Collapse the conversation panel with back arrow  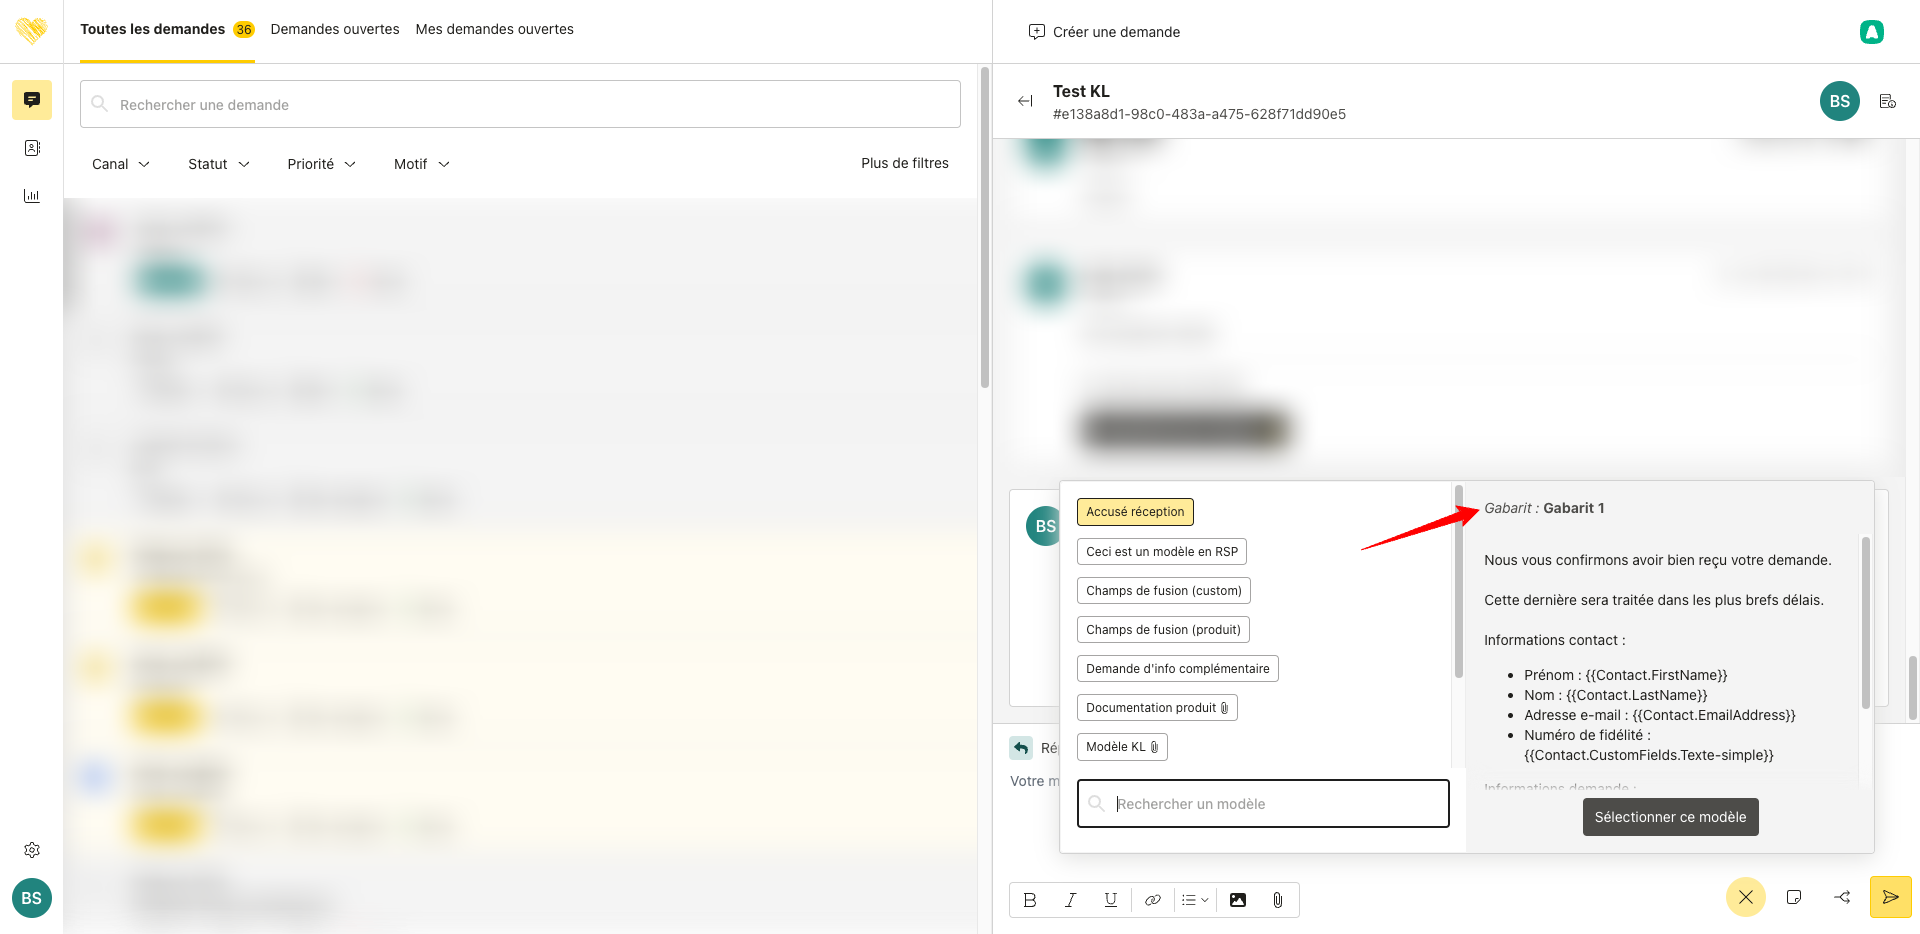coord(1025,101)
